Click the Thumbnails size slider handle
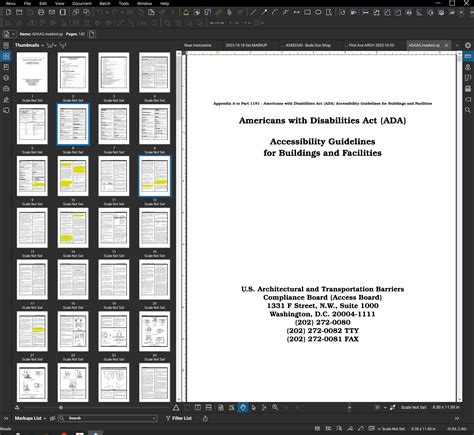This screenshot has width=474, height=435. tap(61, 407)
